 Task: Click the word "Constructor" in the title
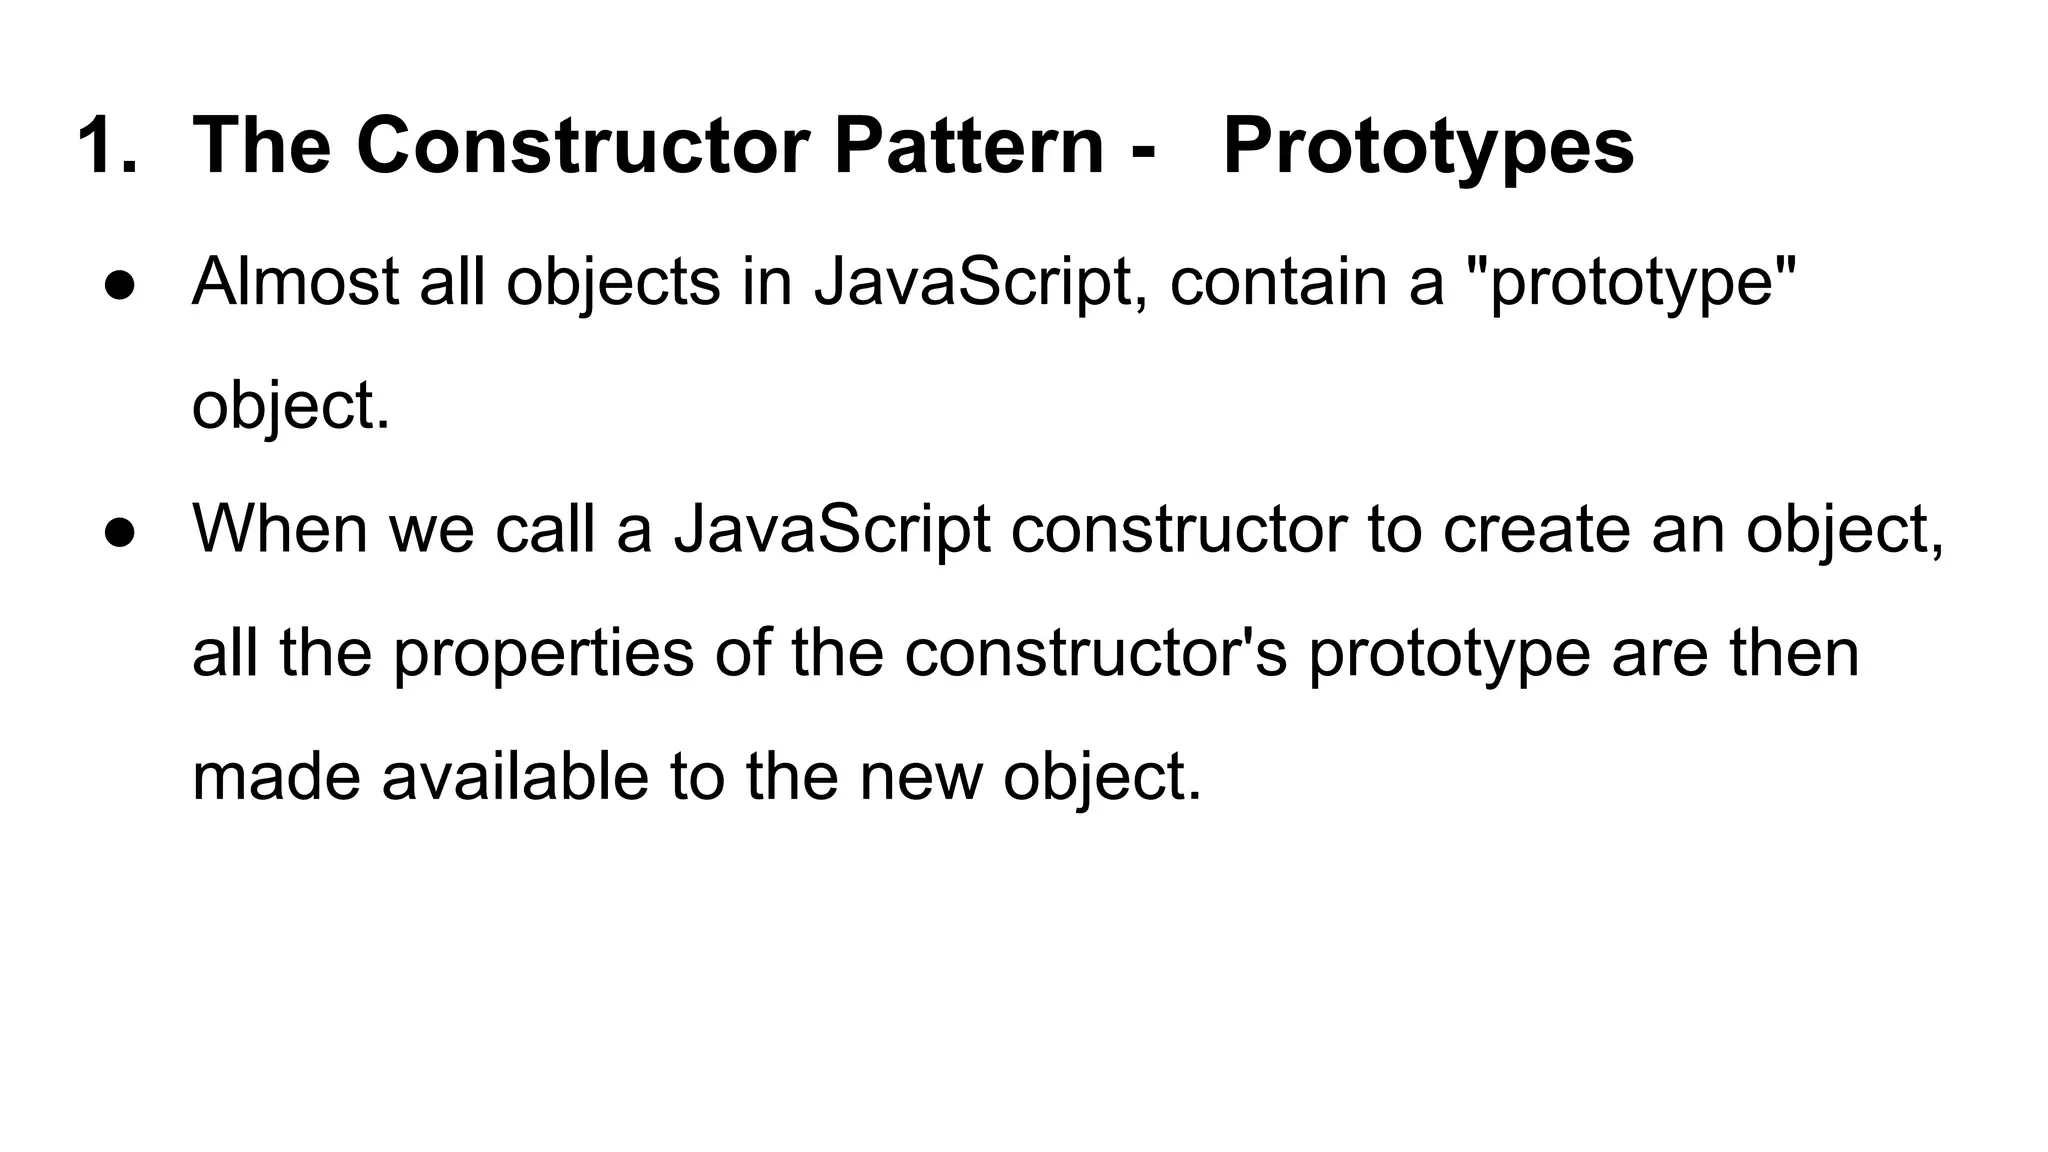click(582, 147)
